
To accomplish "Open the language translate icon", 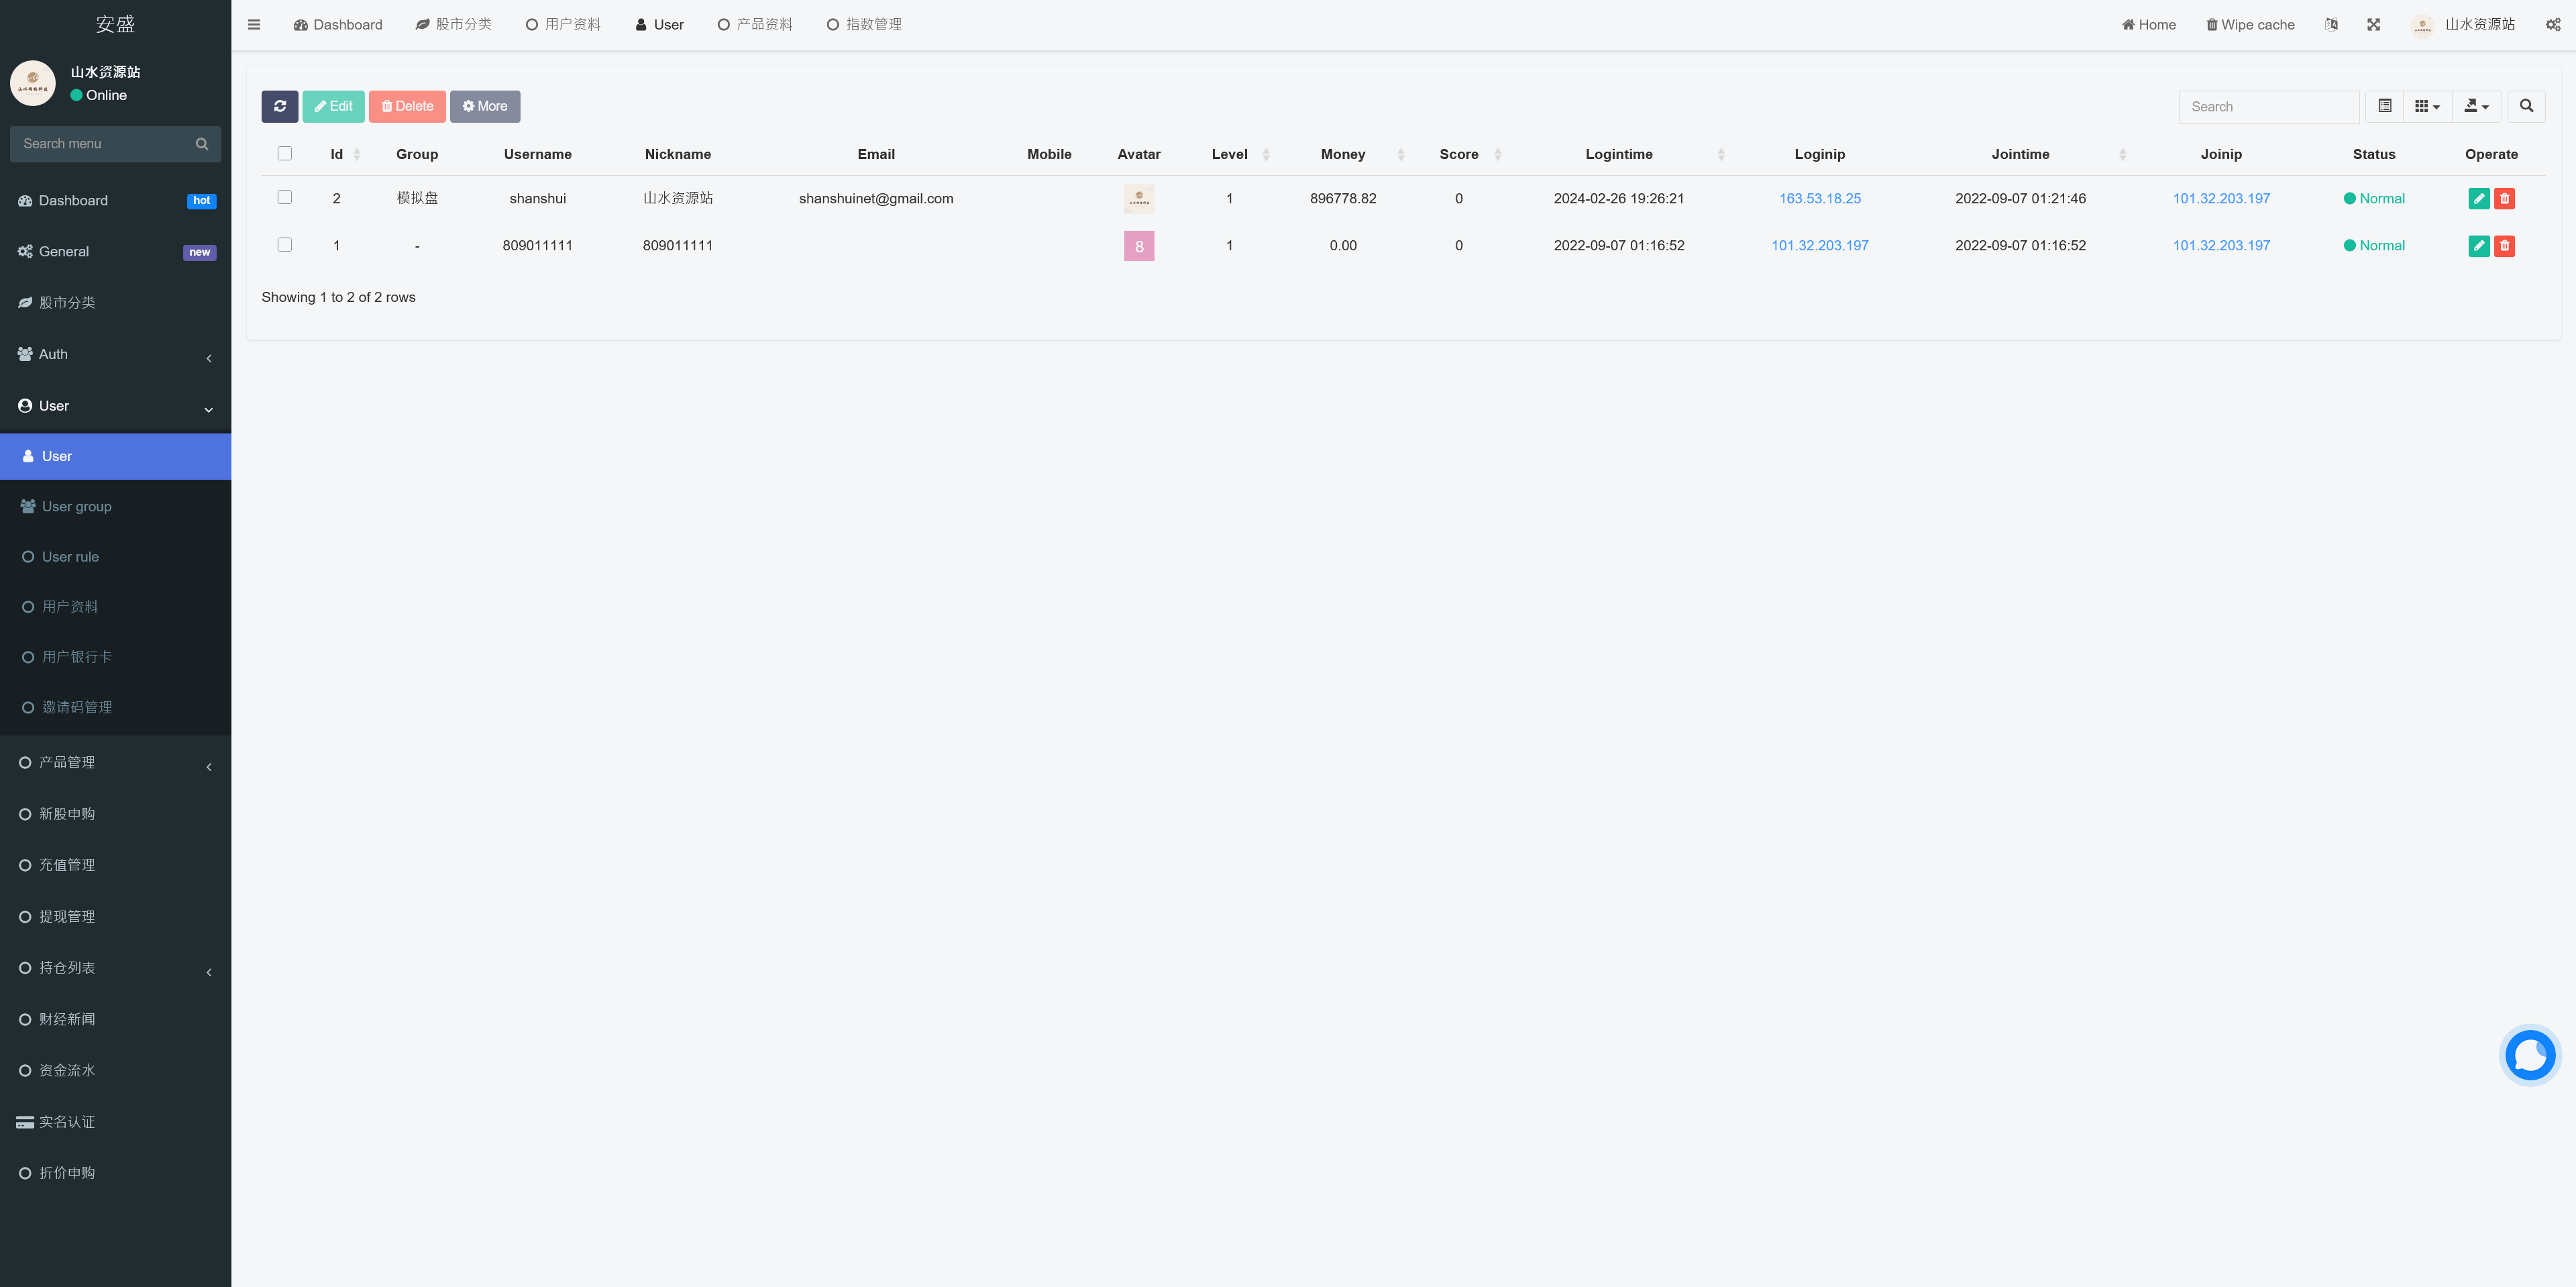I will tap(2331, 25).
